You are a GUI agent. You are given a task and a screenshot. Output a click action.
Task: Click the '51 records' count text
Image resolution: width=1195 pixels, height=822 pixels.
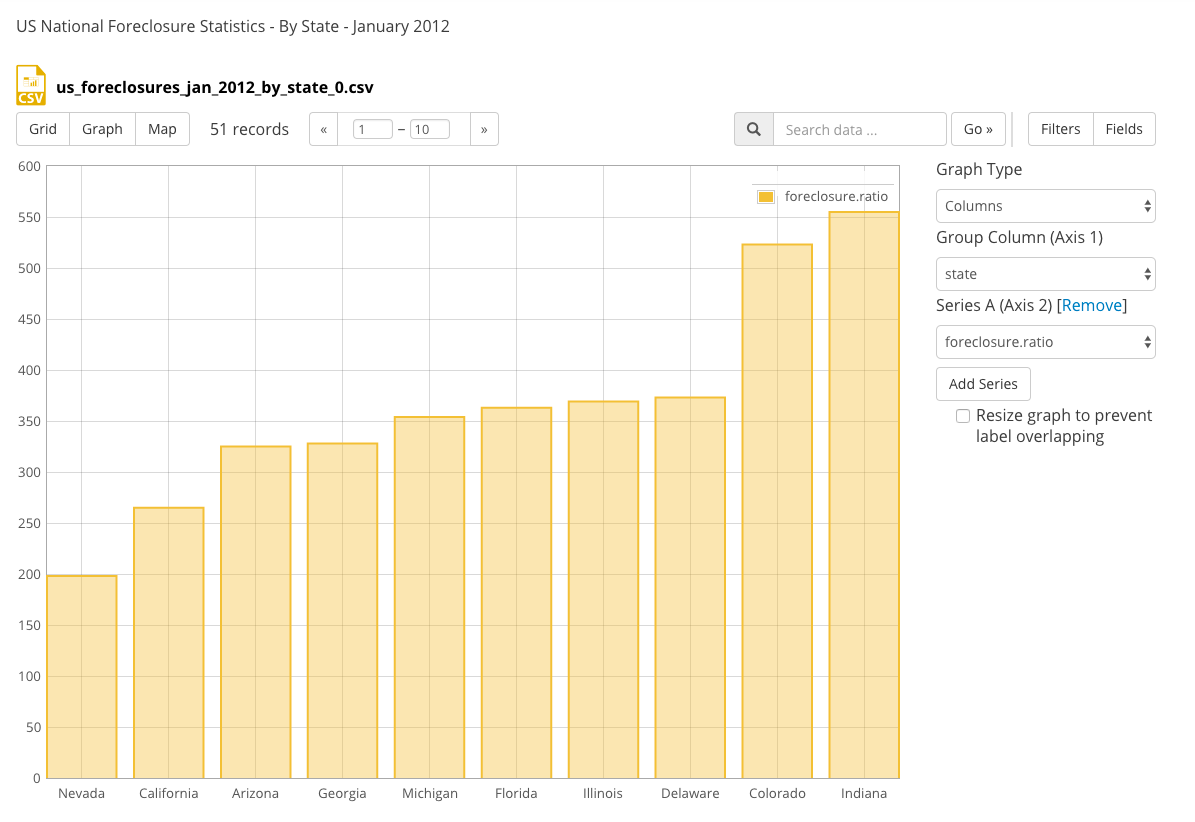coord(249,130)
